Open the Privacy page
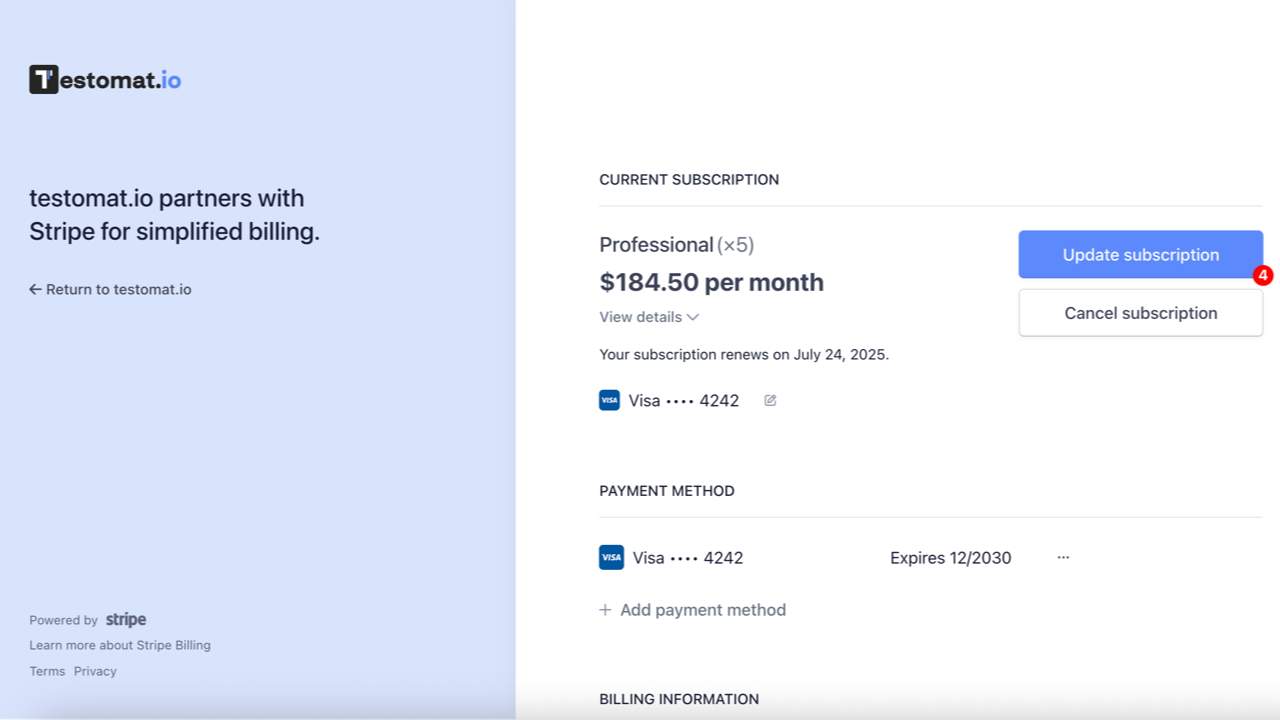Screen dimensions: 1280x720 coord(95,671)
